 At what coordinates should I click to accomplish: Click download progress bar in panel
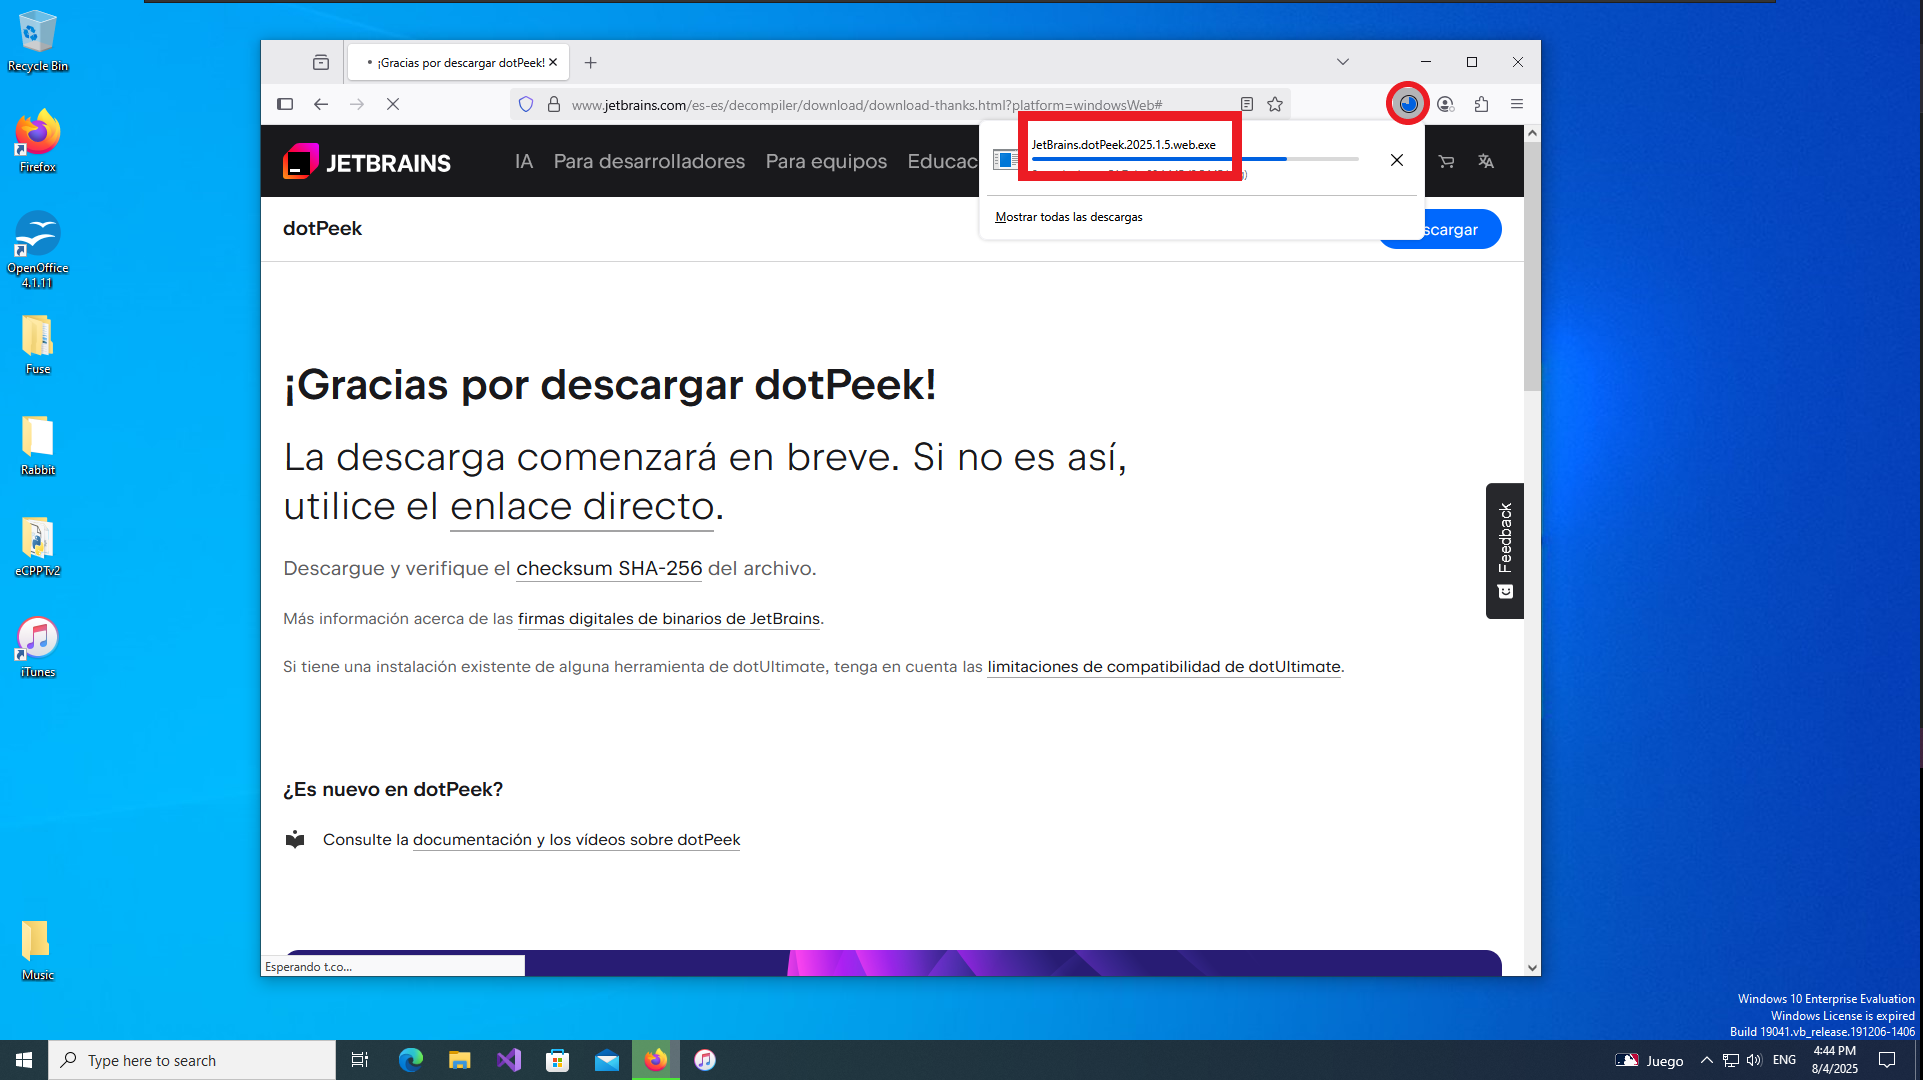tap(1194, 159)
